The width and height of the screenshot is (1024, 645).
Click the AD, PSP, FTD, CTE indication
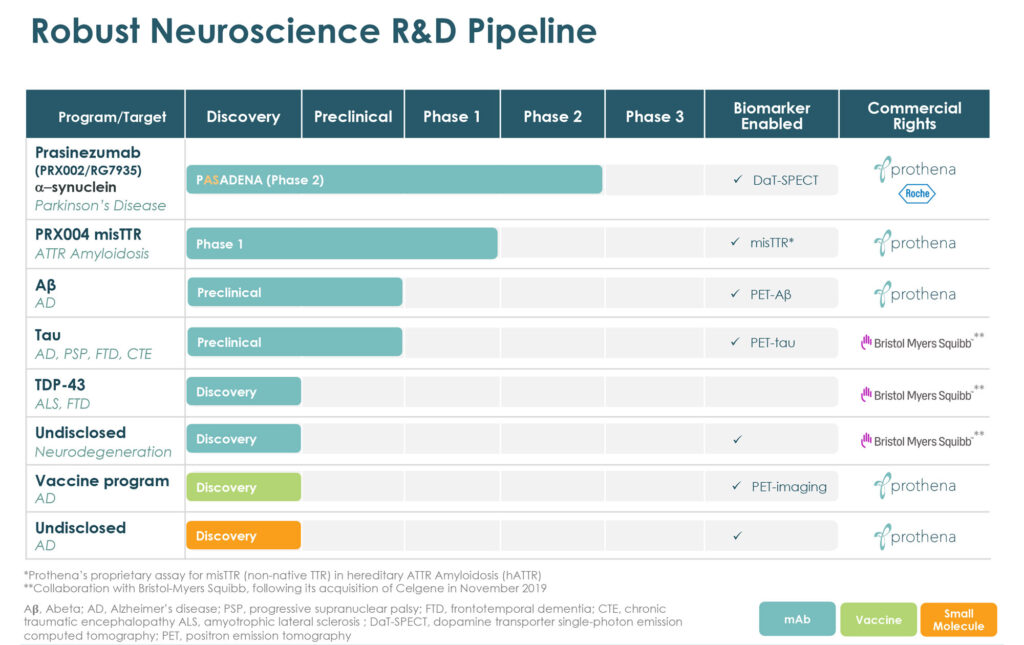(93, 354)
